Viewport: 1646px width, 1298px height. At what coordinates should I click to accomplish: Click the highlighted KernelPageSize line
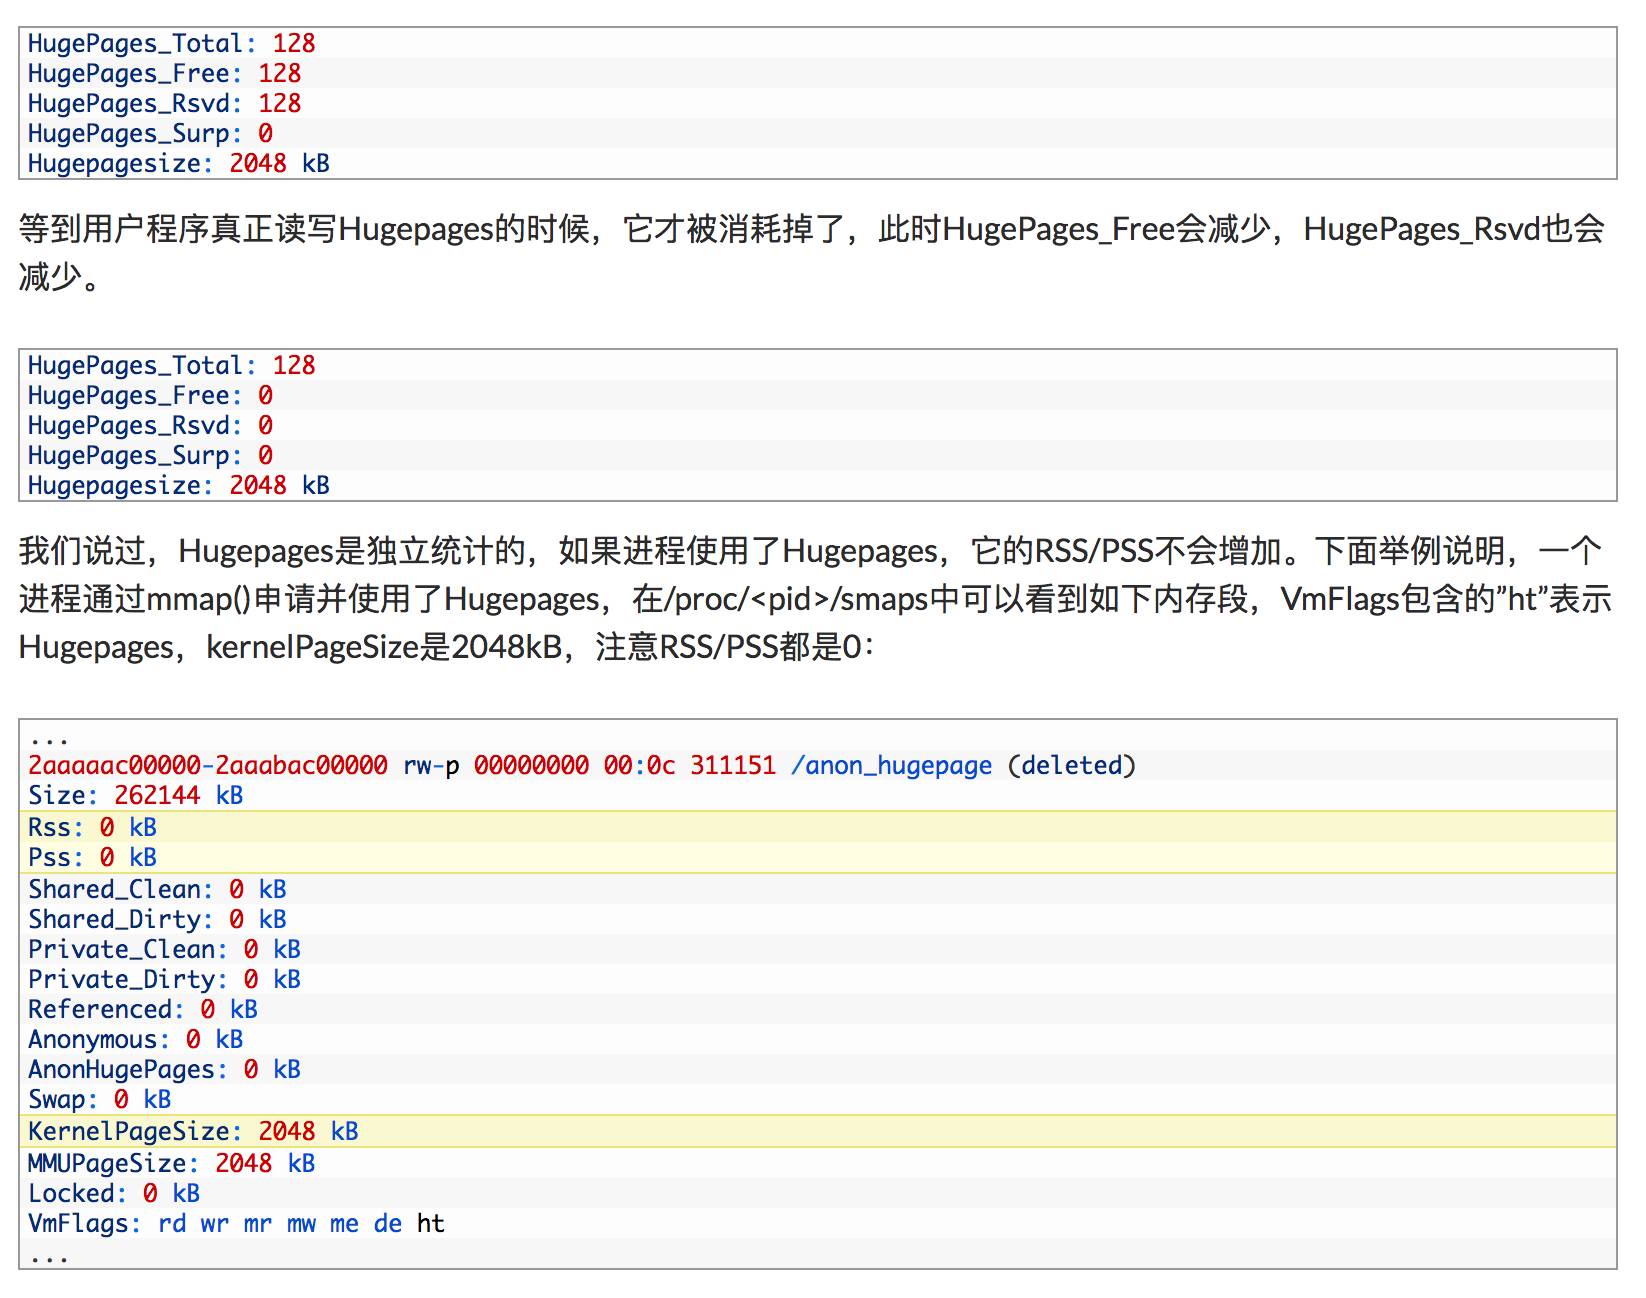193,1132
